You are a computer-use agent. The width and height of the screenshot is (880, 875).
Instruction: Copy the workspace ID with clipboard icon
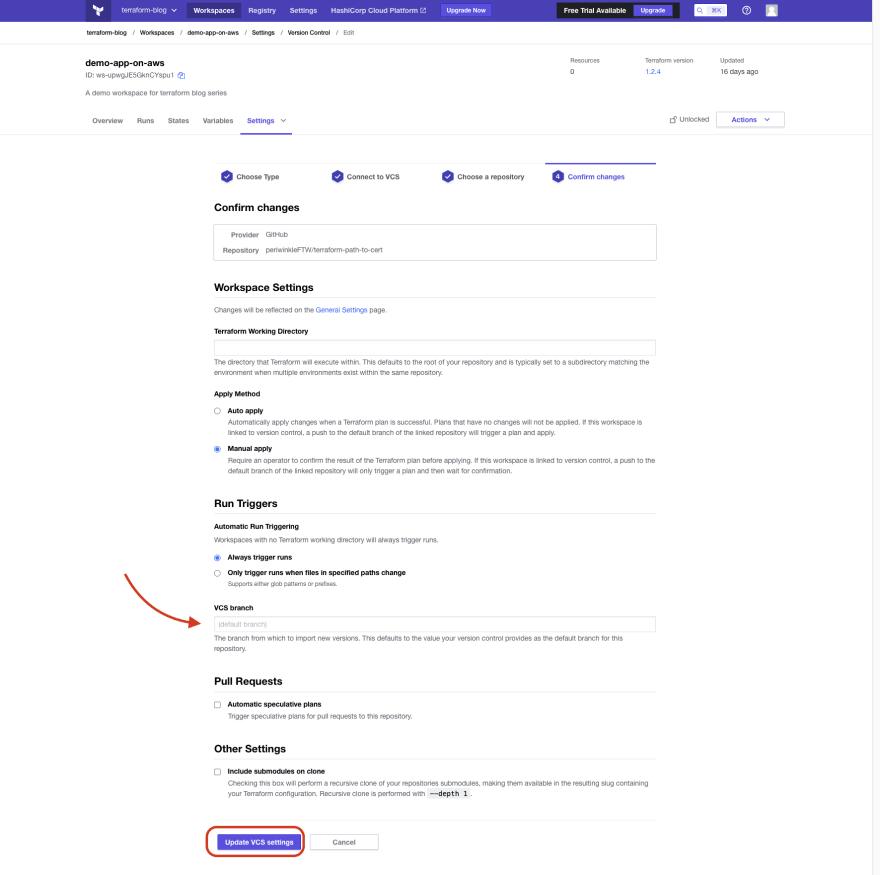pos(181,75)
